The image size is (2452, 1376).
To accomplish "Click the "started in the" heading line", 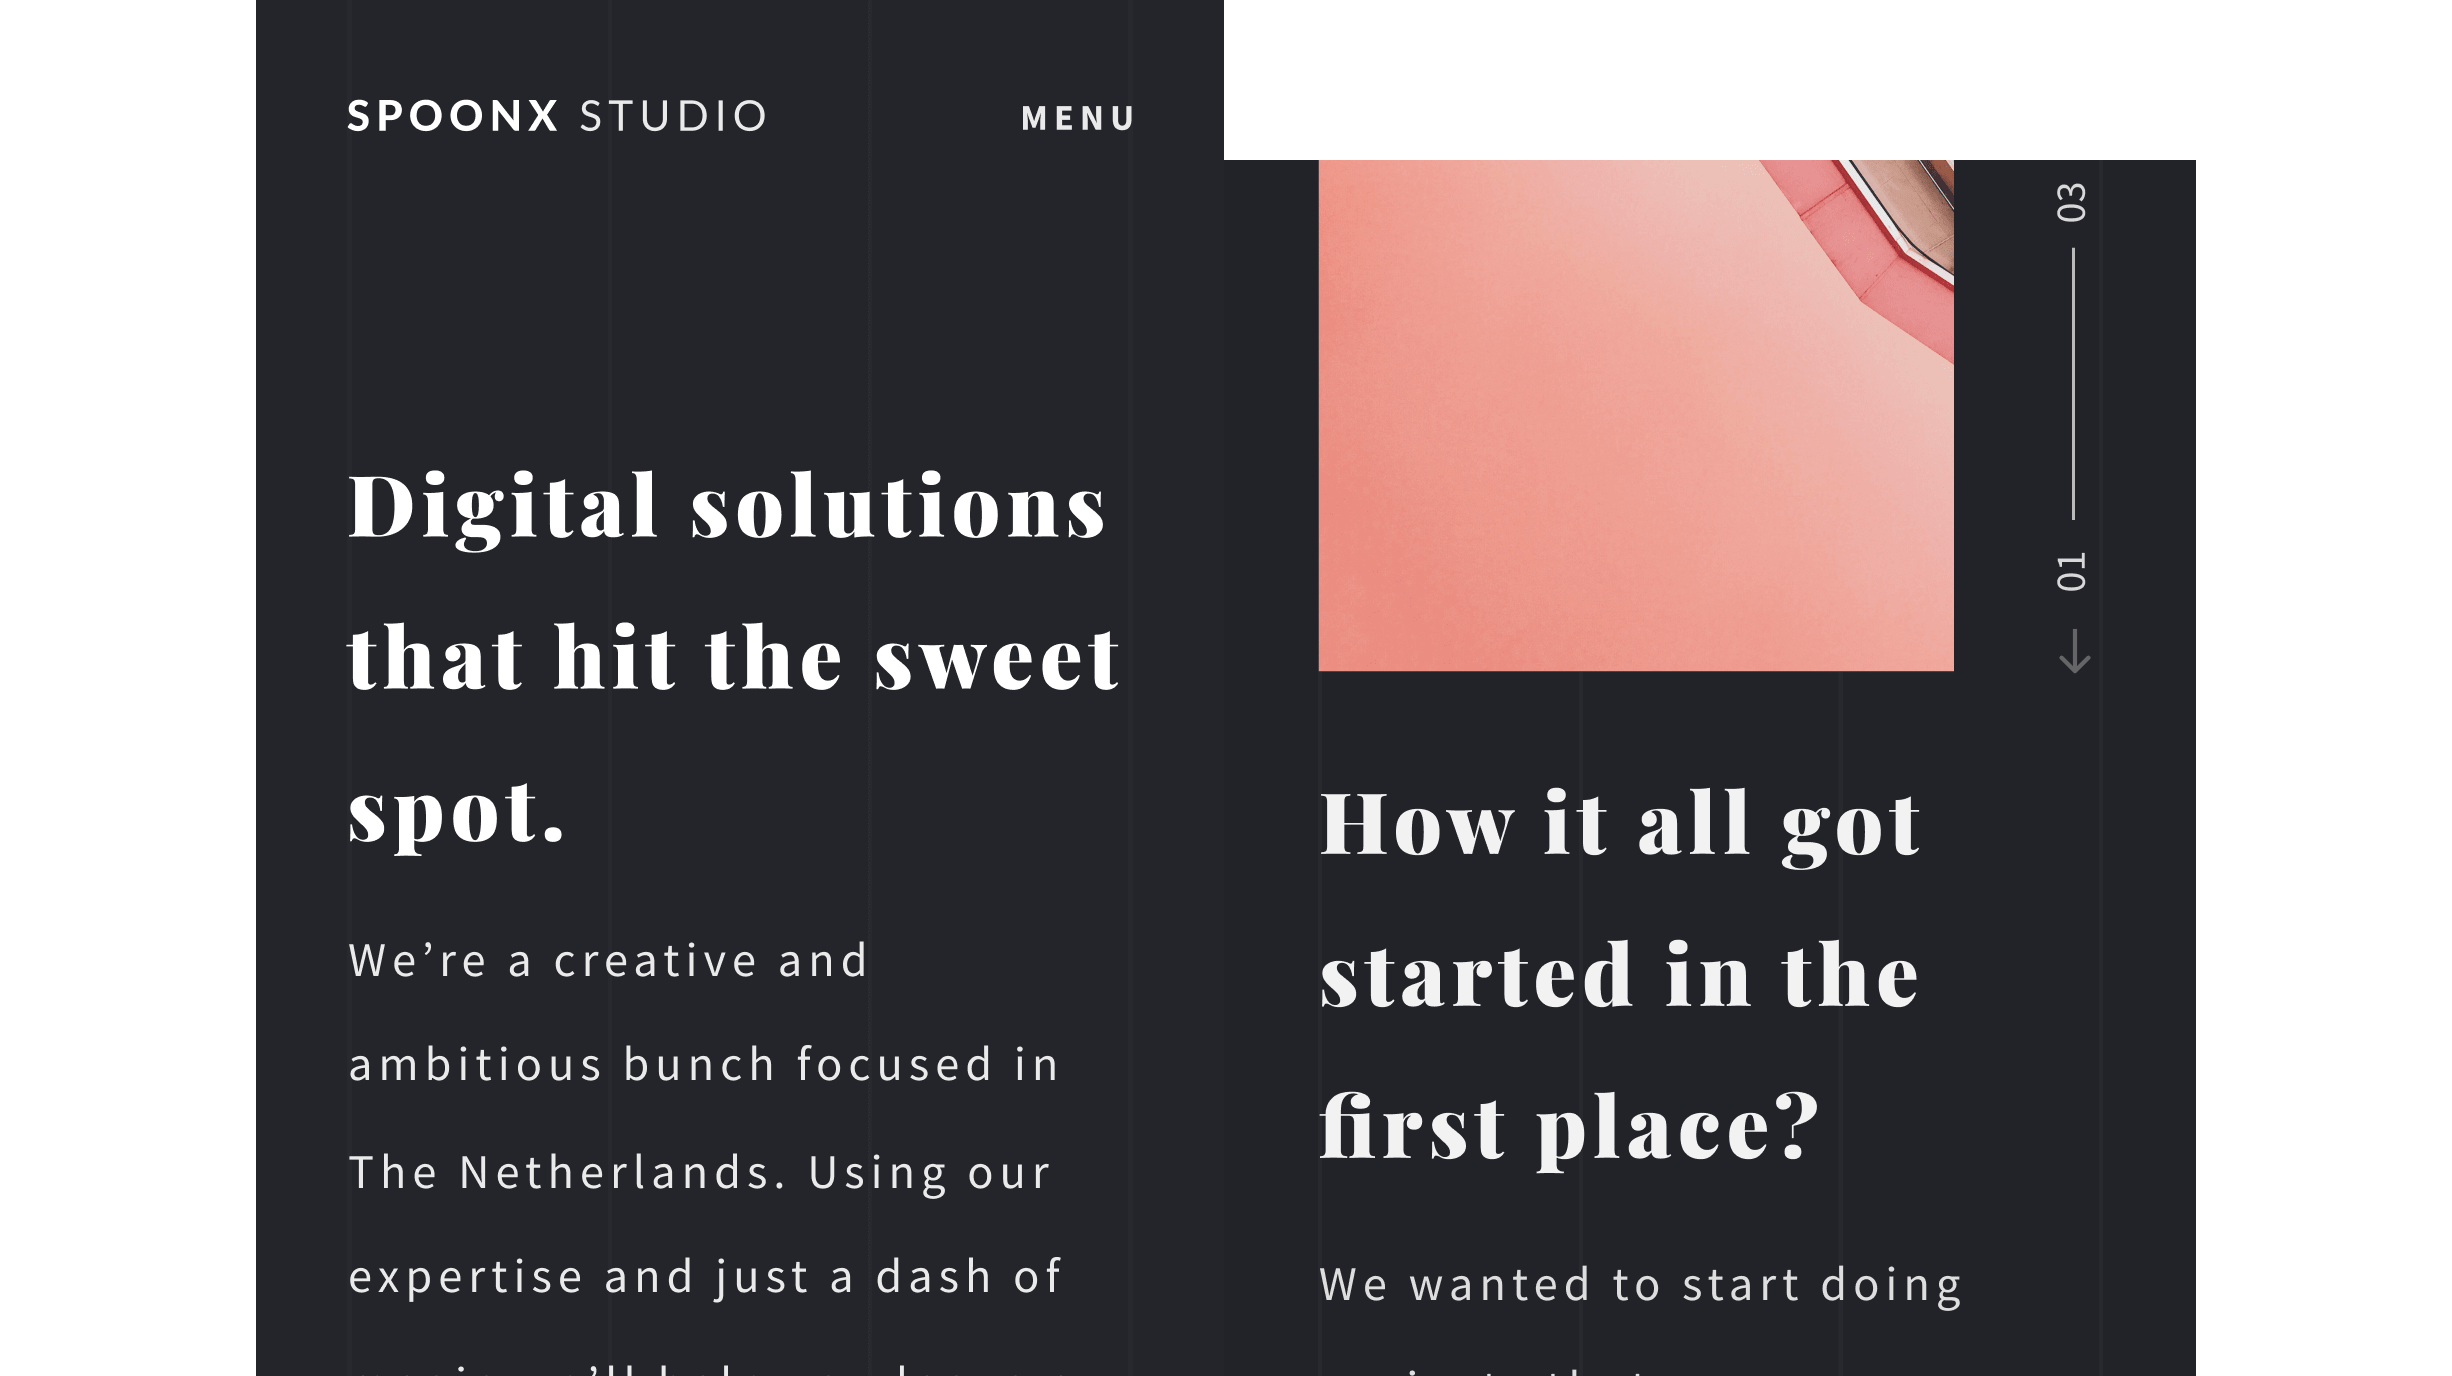I will [1620, 974].
